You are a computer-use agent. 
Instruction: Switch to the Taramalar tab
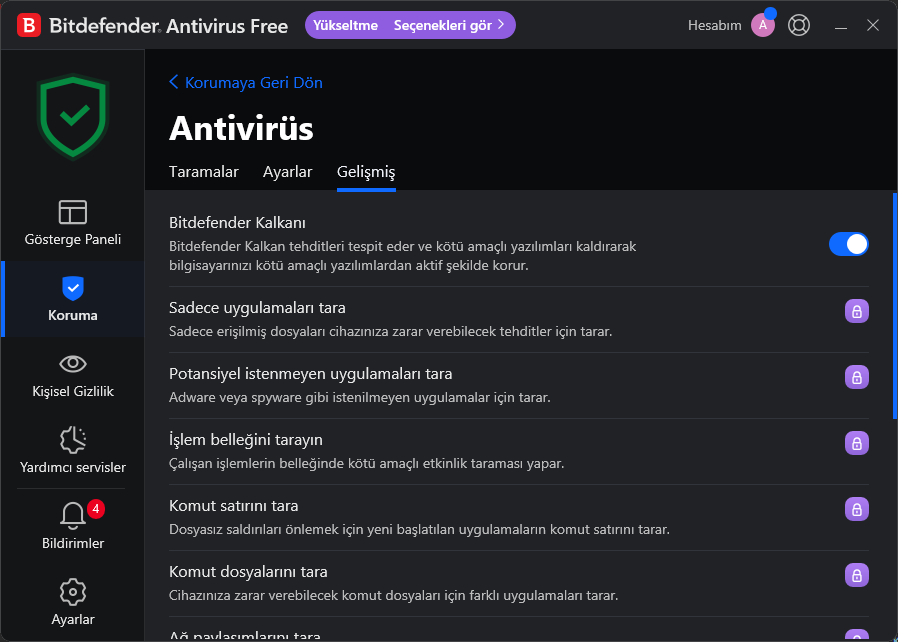[204, 172]
